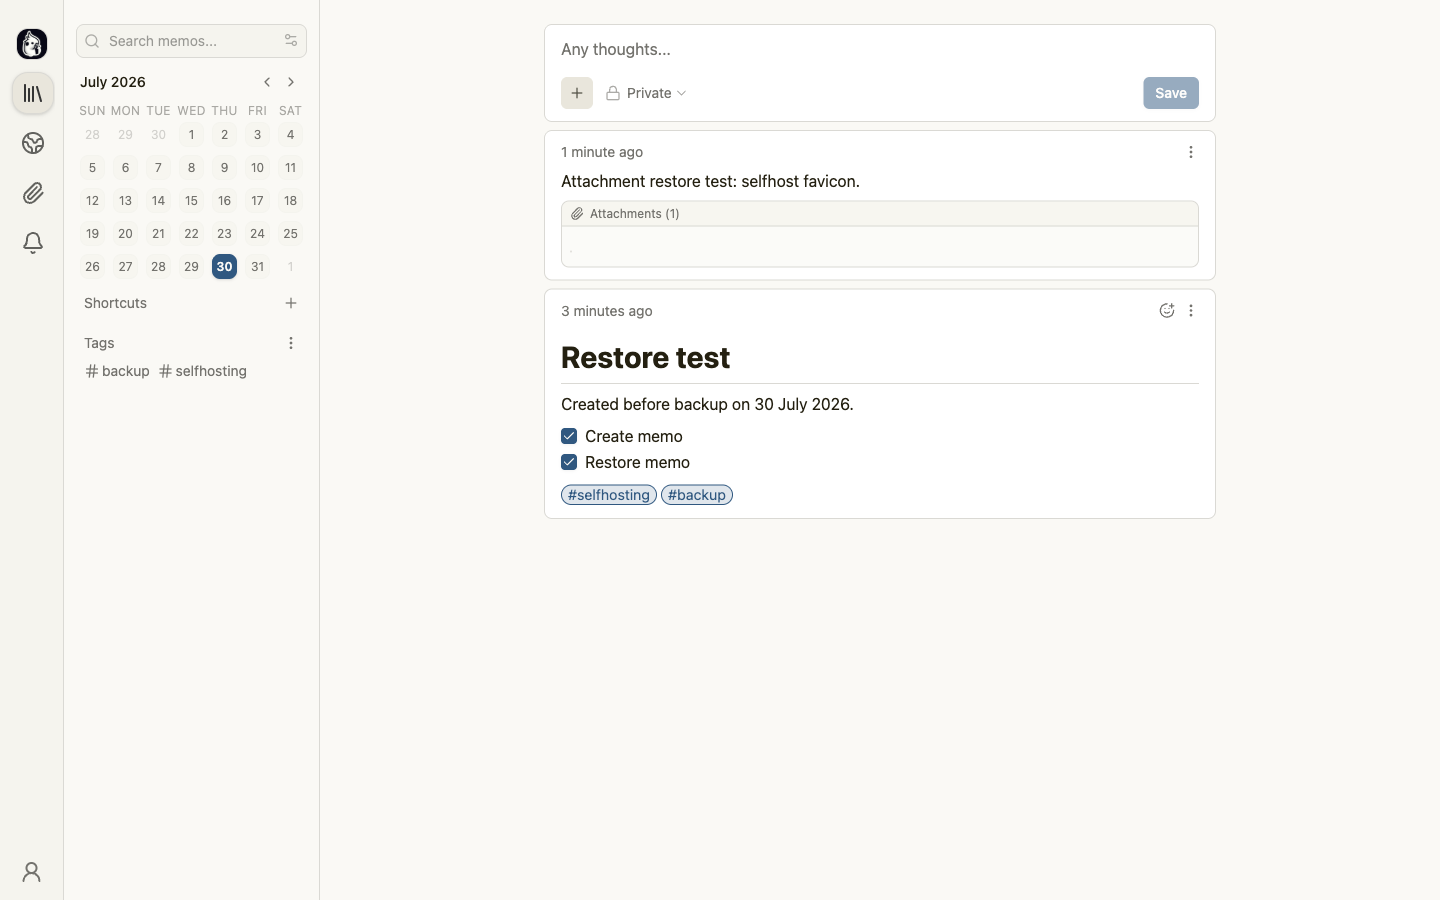1440x900 pixels.
Task: Open the search filter settings icon
Action: tap(291, 41)
